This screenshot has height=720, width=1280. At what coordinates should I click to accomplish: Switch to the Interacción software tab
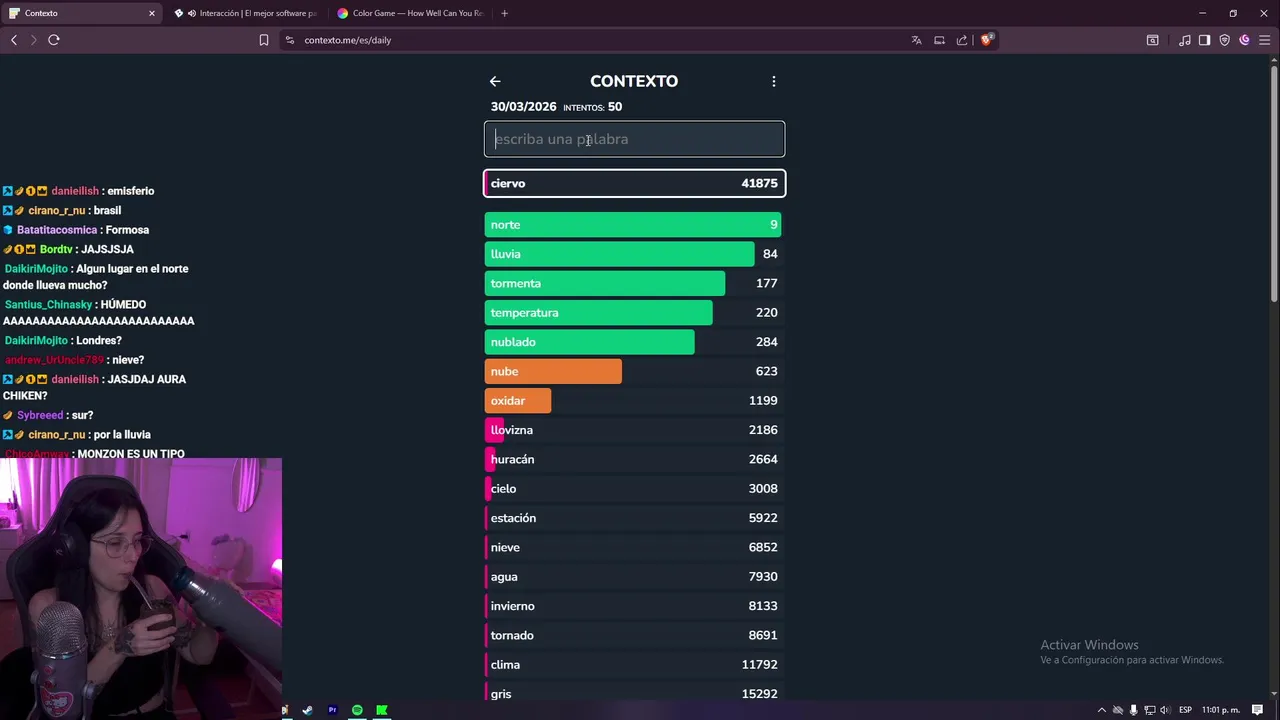click(x=247, y=13)
